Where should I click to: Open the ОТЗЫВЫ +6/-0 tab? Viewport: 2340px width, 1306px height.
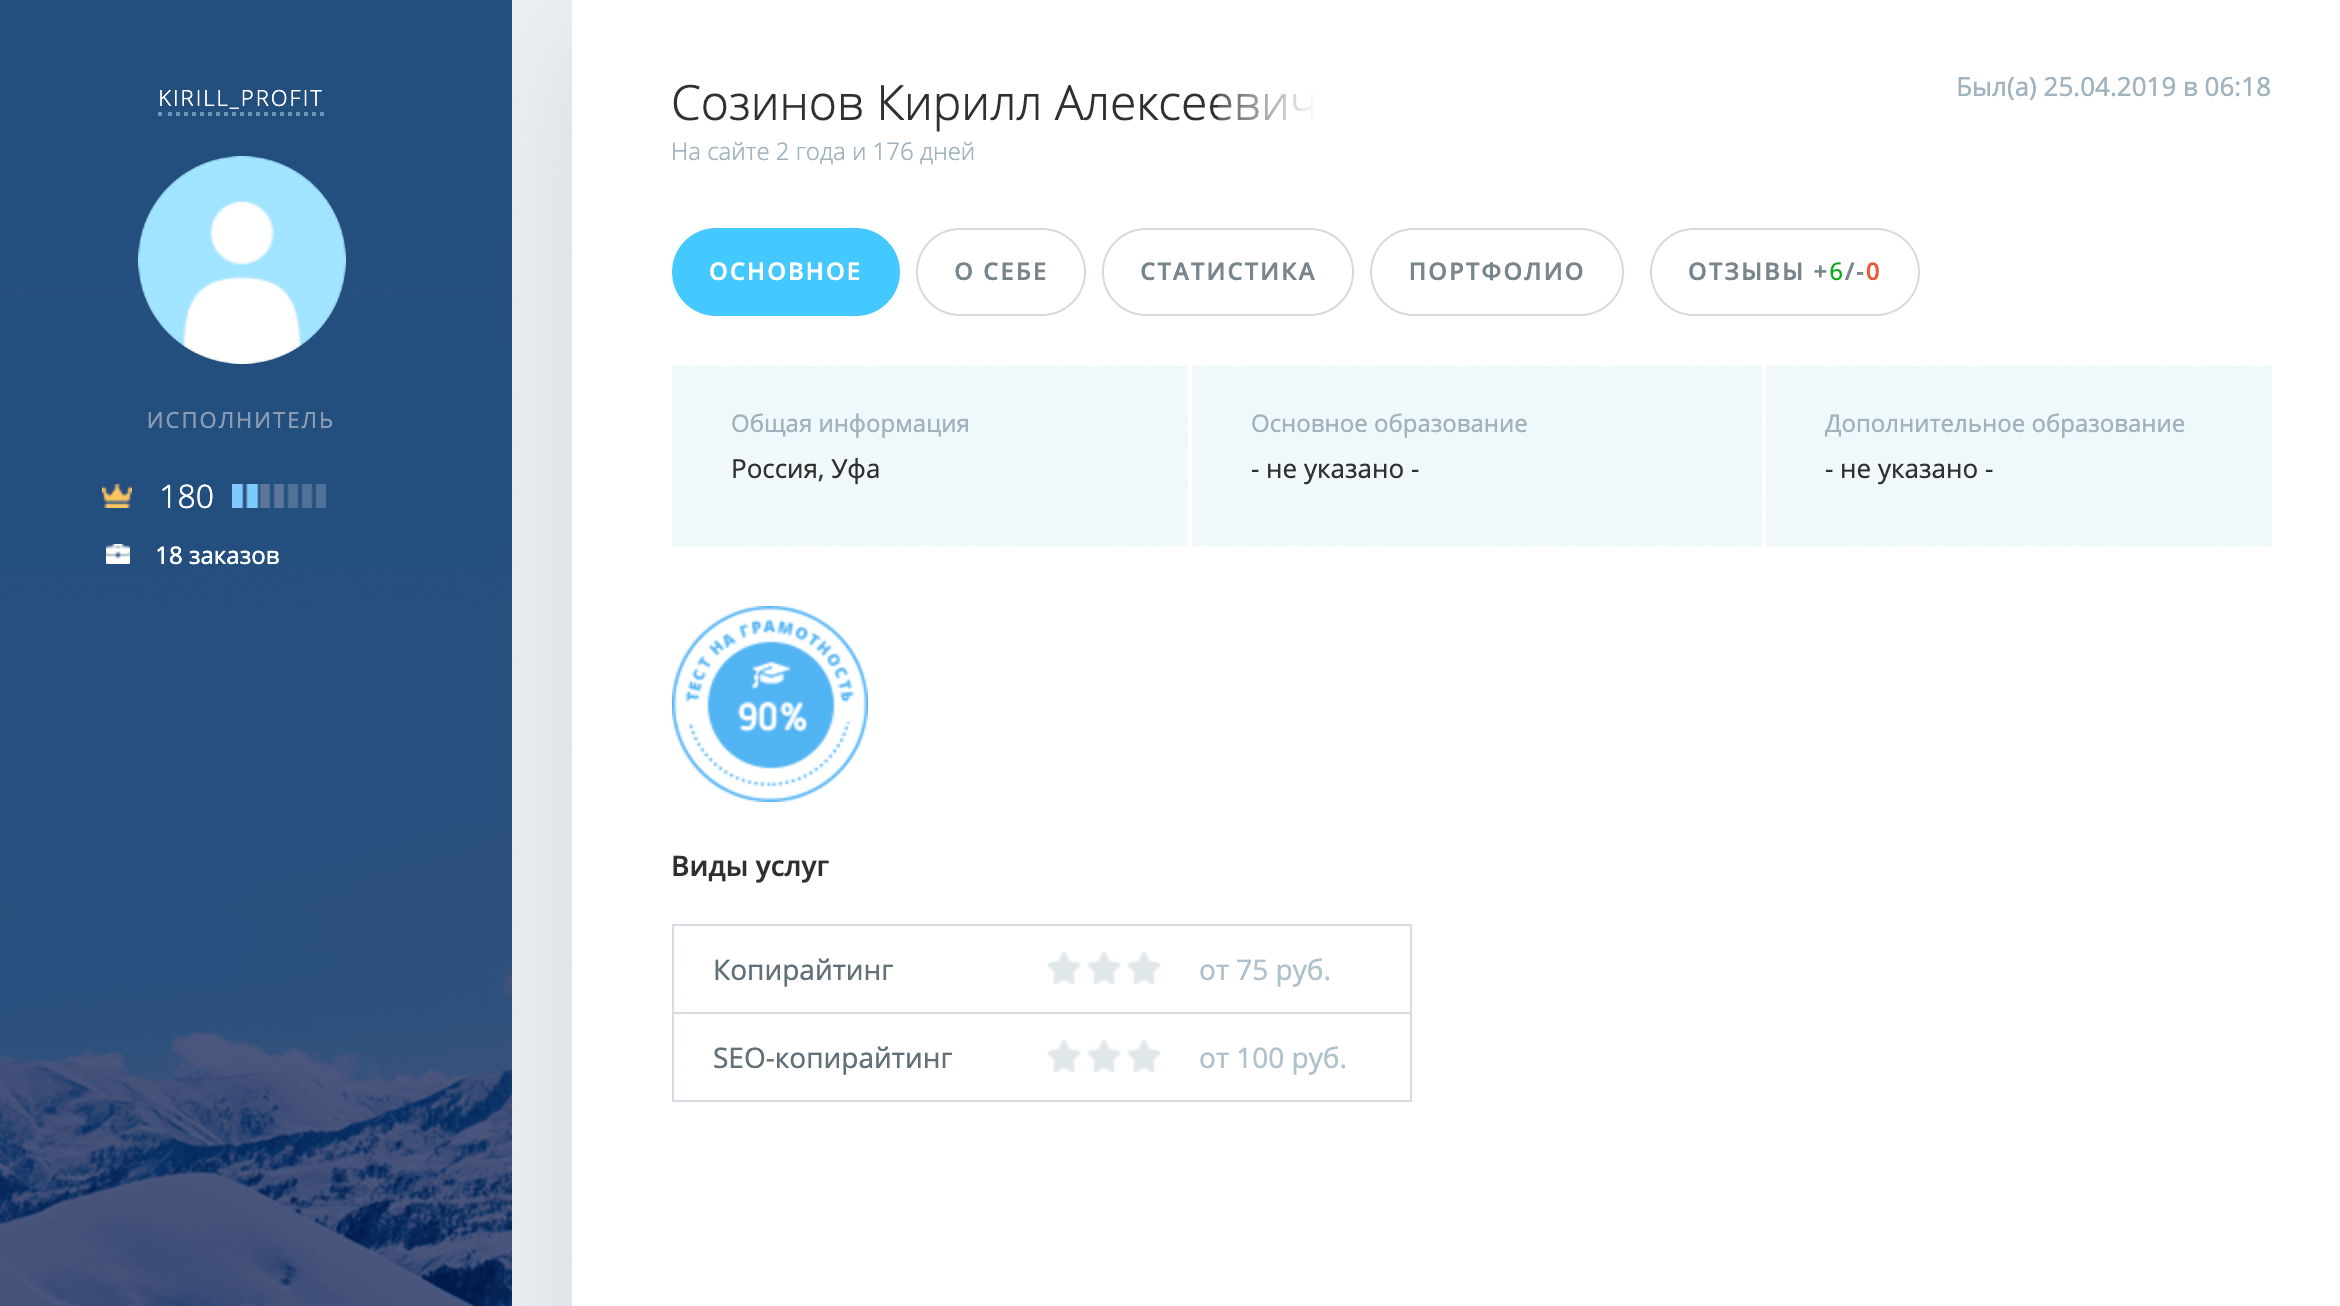point(1784,272)
